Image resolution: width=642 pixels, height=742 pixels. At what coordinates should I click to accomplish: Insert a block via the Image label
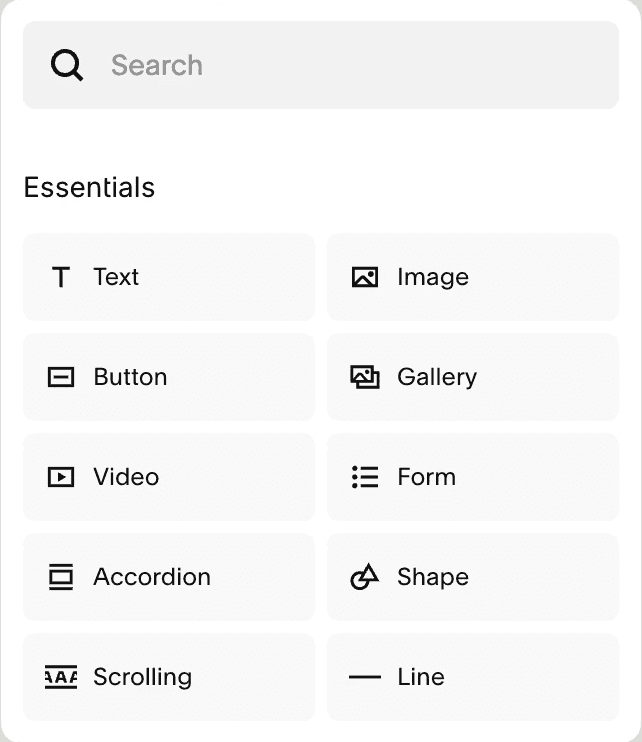click(x=433, y=277)
